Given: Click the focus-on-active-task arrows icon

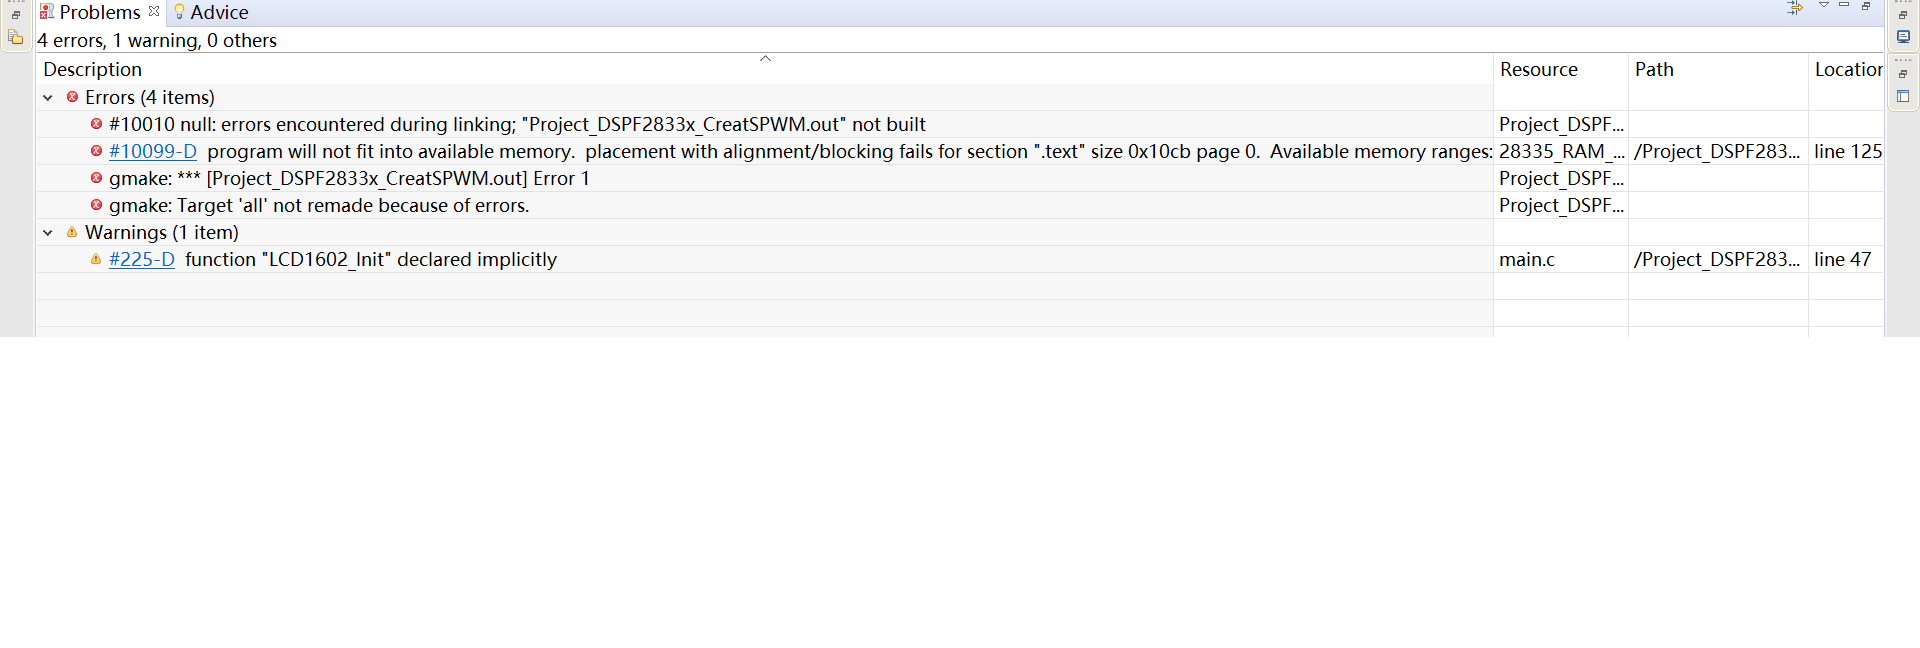Looking at the screenshot, I should (1795, 8).
